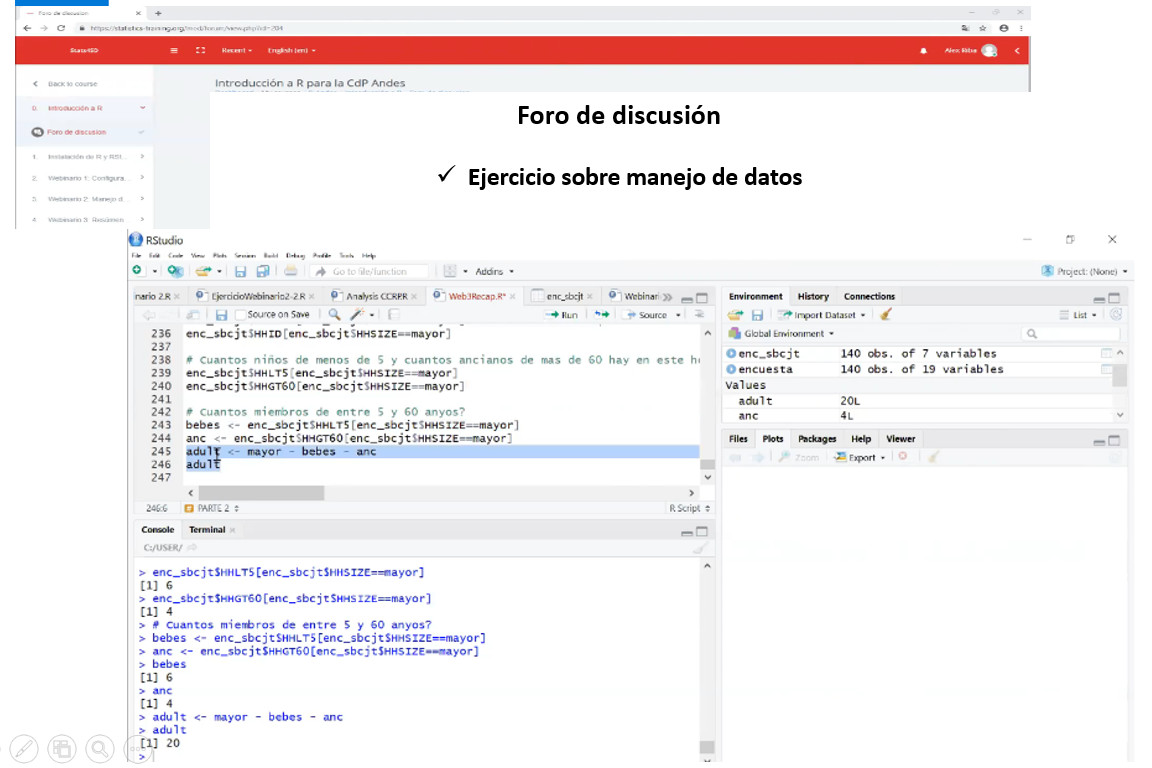Click the Back to course link
The width and height of the screenshot is (1152, 768).
72,84
